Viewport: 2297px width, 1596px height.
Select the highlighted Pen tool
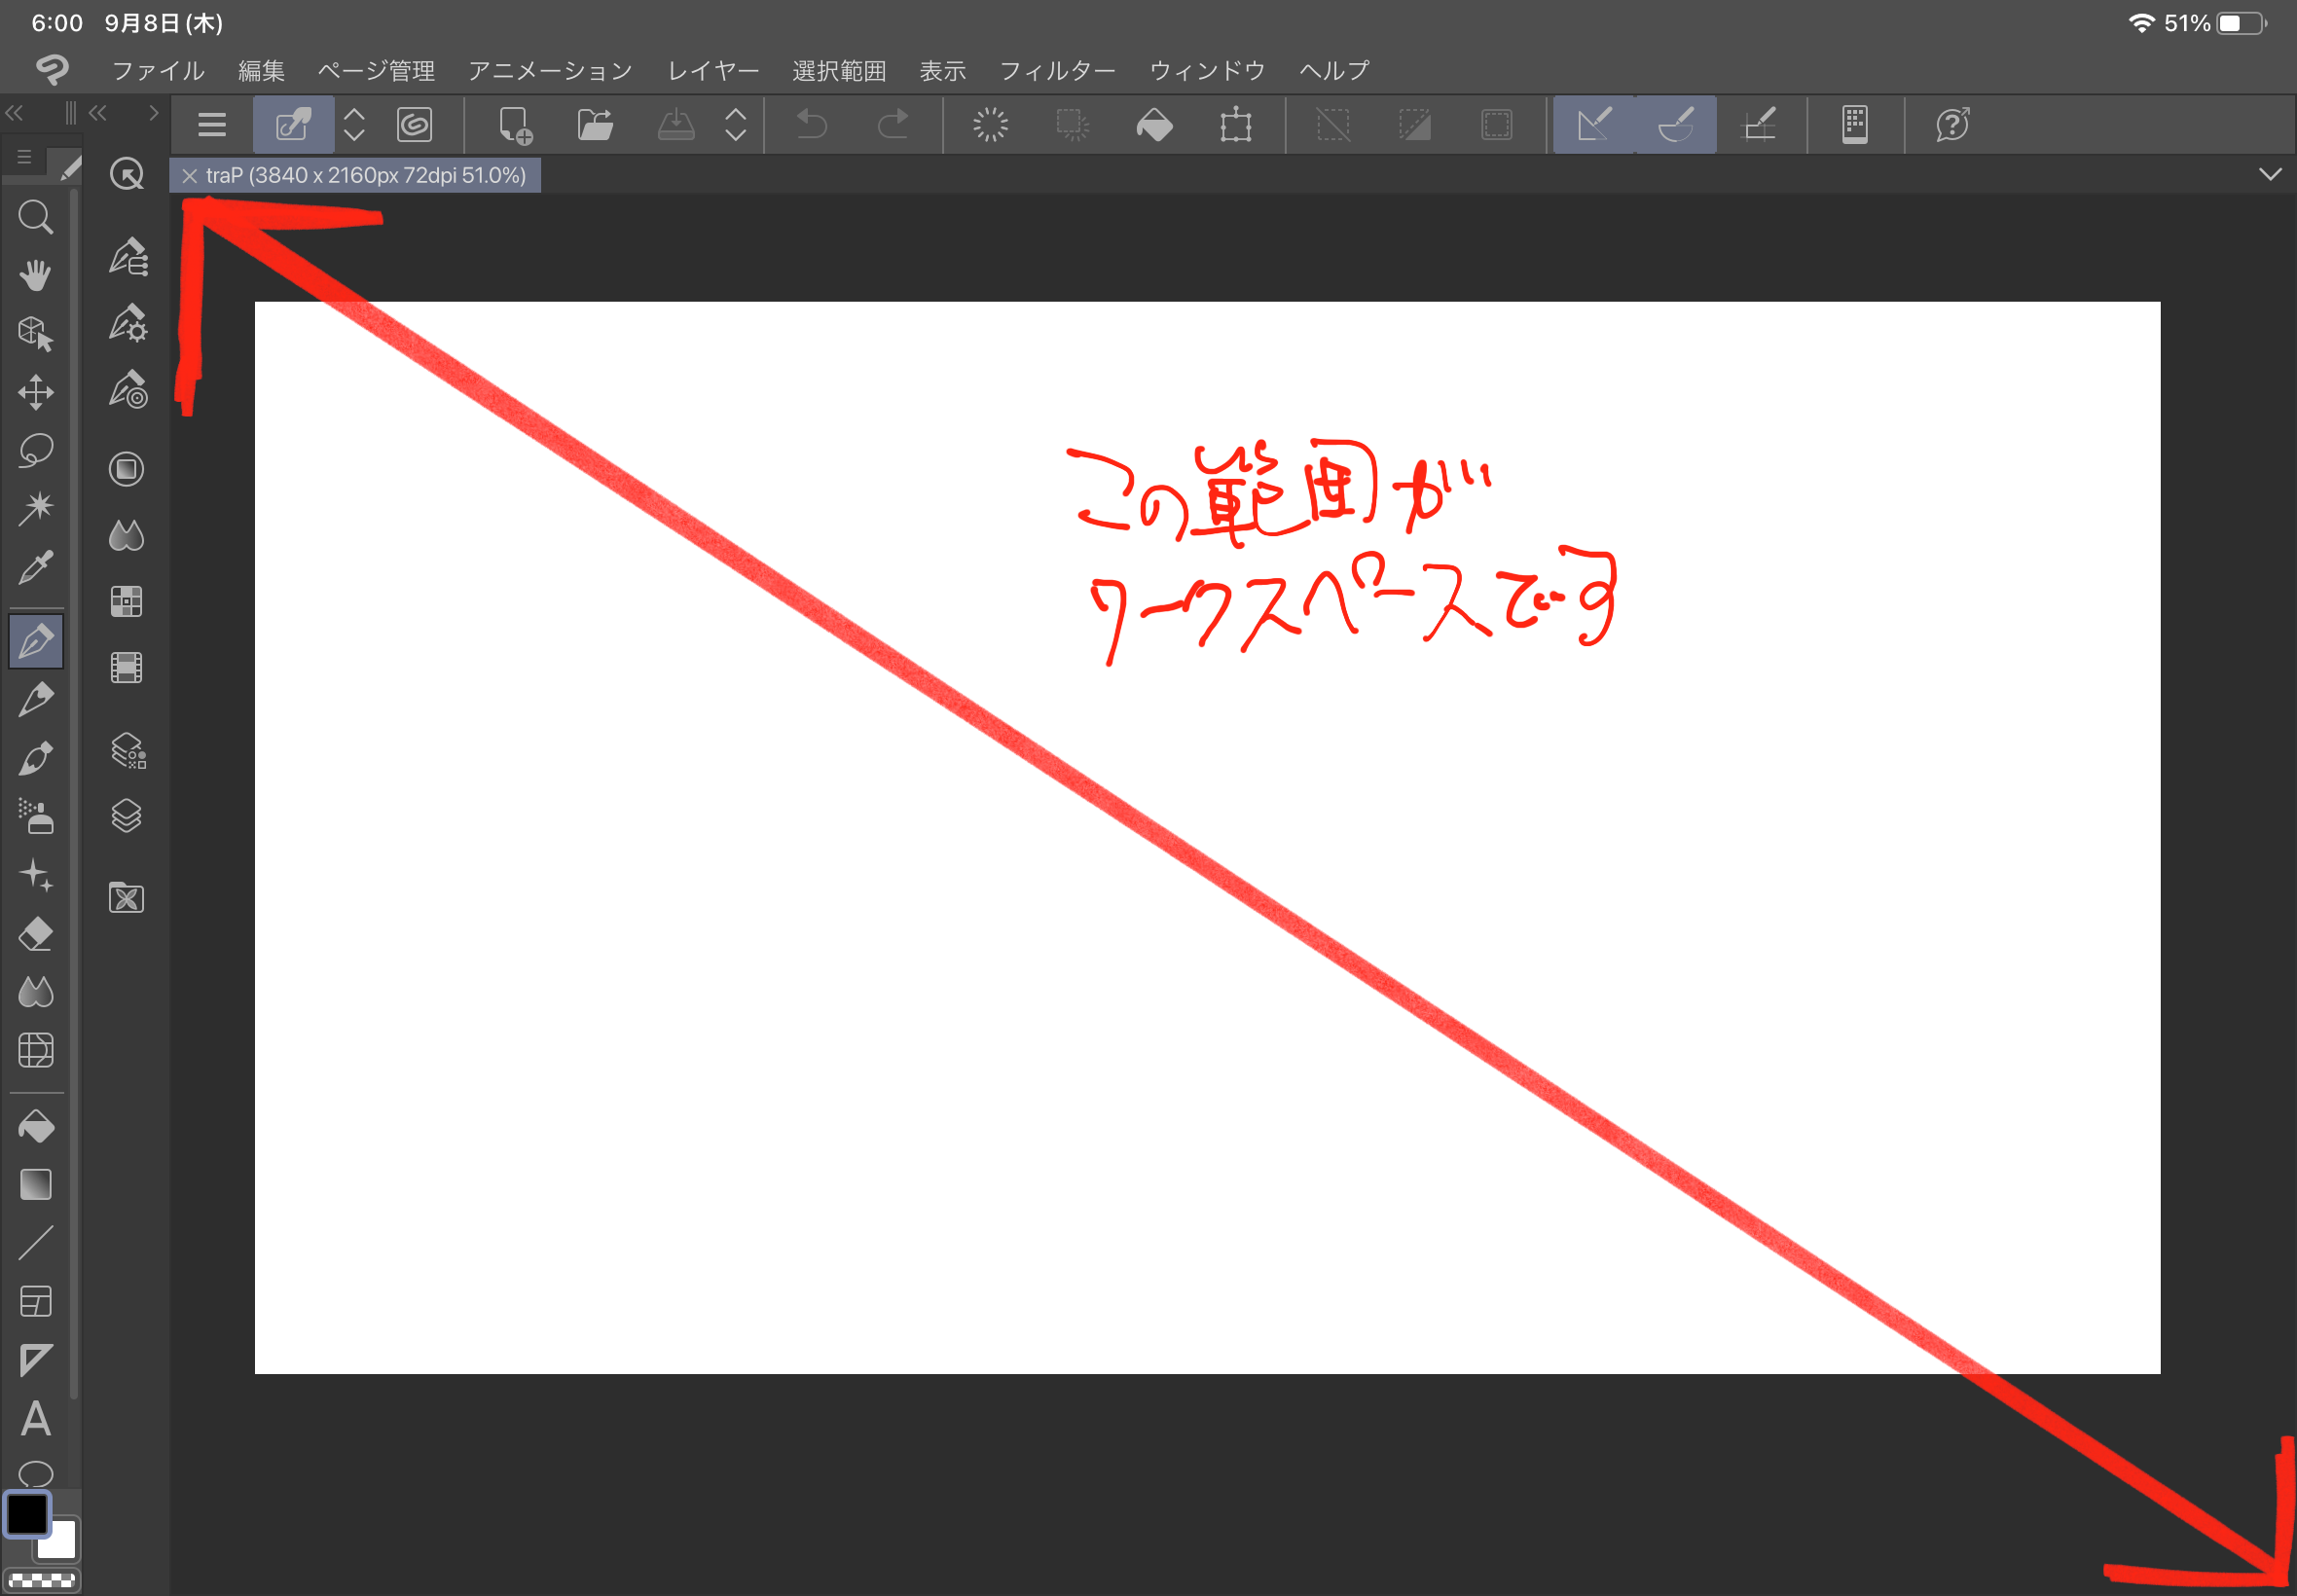36,641
